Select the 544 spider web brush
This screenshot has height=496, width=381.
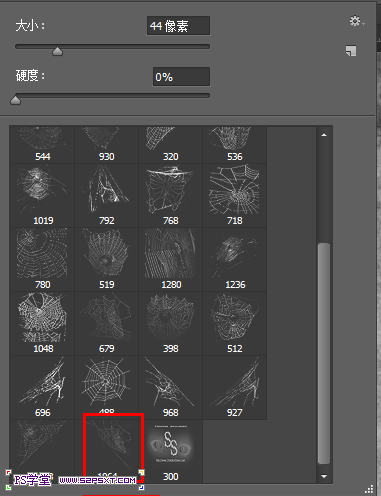coord(42,145)
